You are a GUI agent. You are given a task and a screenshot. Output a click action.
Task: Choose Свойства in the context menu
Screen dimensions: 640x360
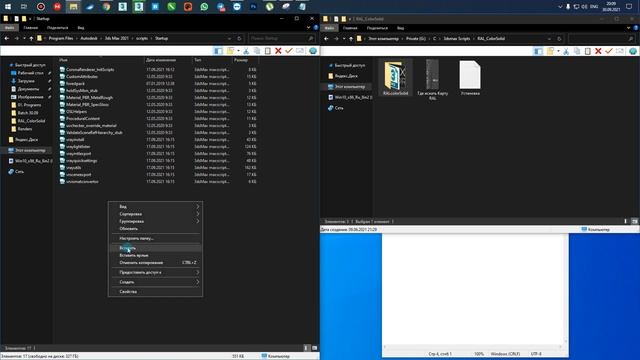point(156,292)
